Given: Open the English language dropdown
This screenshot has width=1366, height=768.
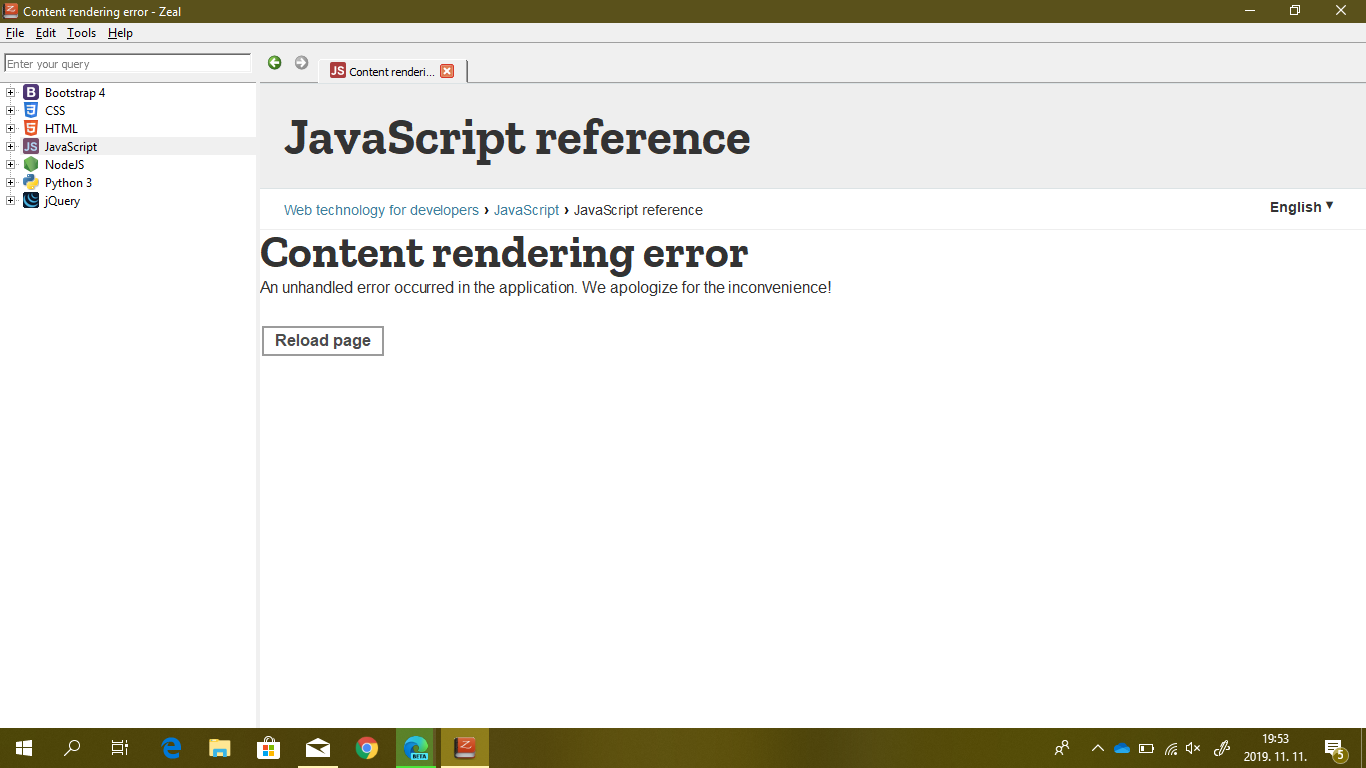Looking at the screenshot, I should (x=1299, y=207).
